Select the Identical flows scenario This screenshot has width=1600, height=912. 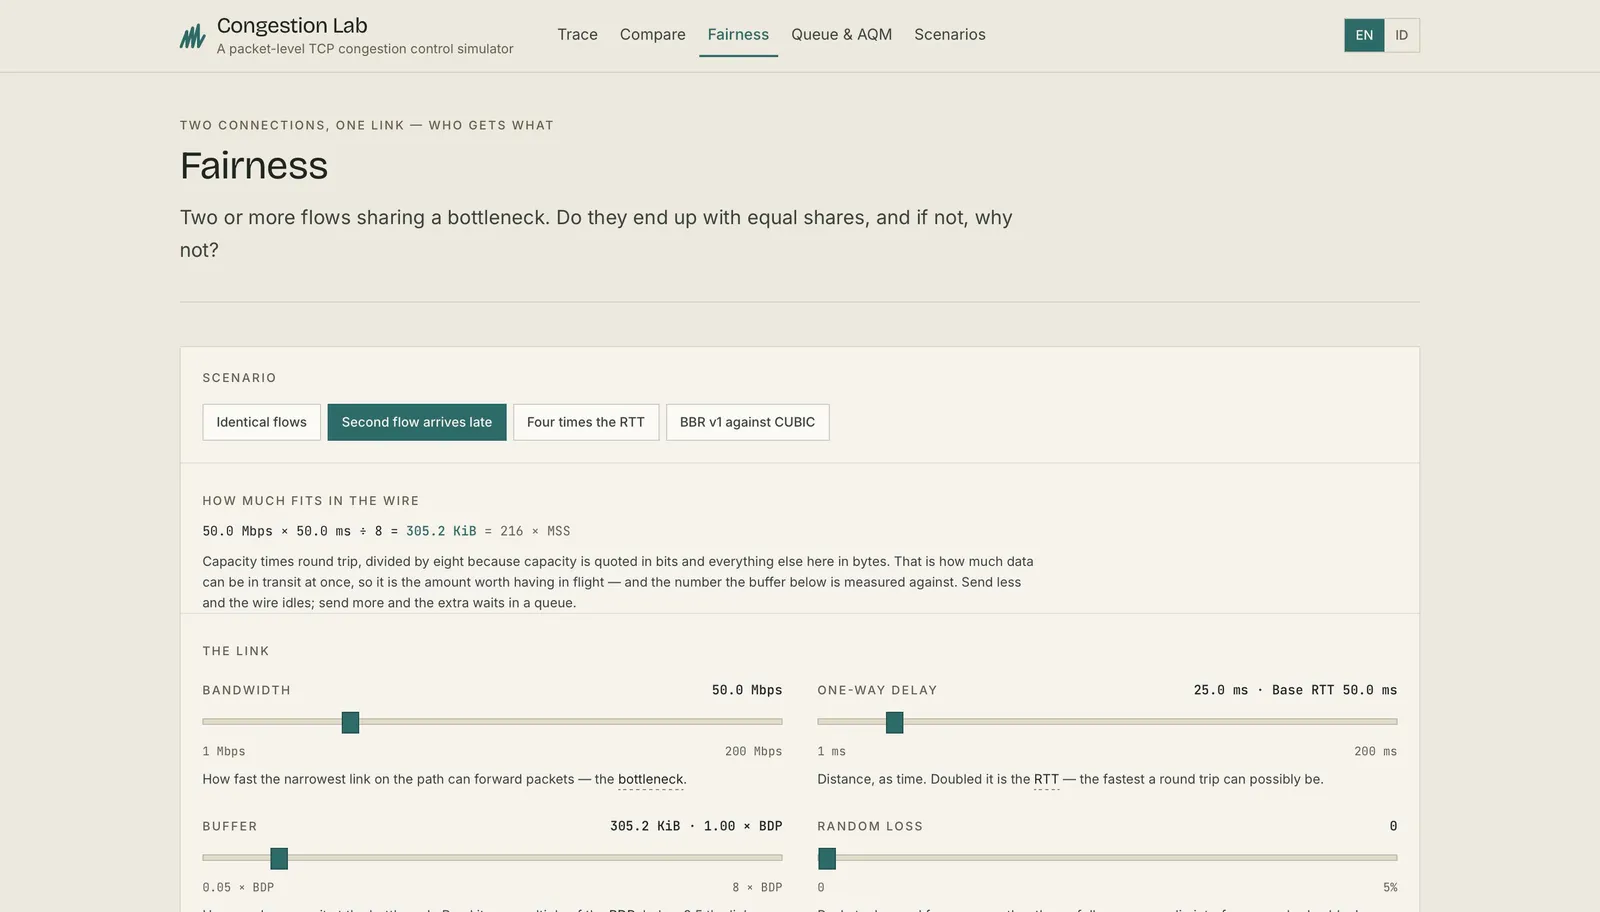point(261,422)
